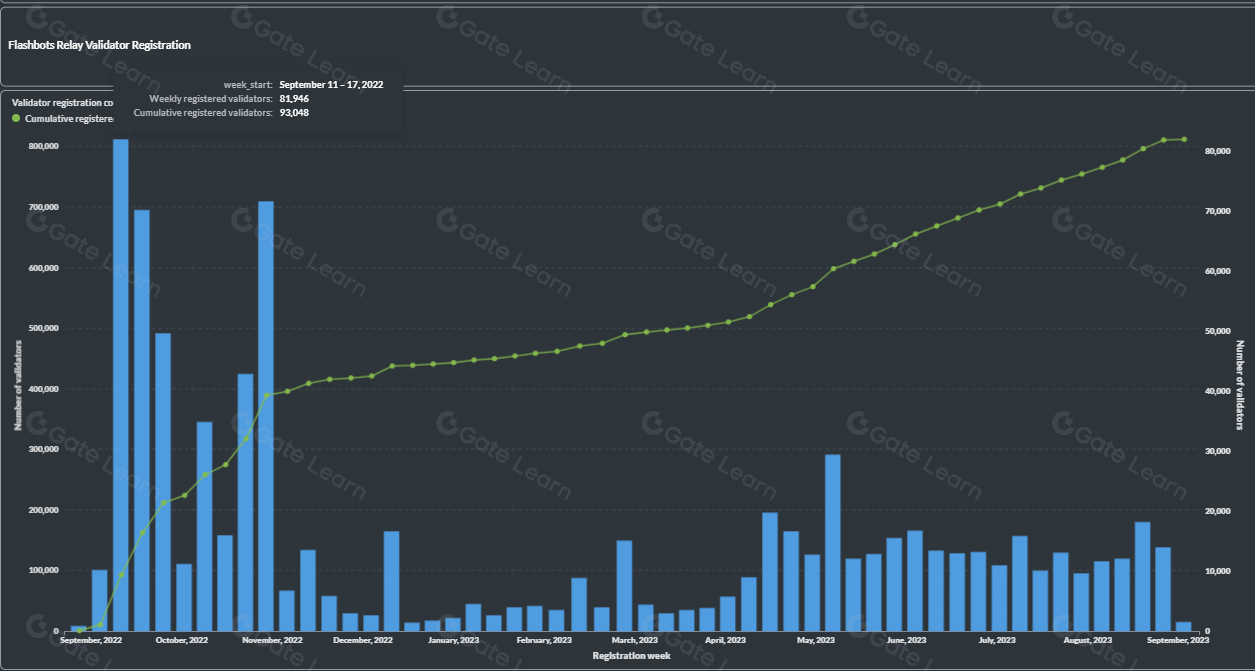Click the Flashbots Relay Validator Registration title
Viewport: 1255px width, 671px height.
[99, 45]
